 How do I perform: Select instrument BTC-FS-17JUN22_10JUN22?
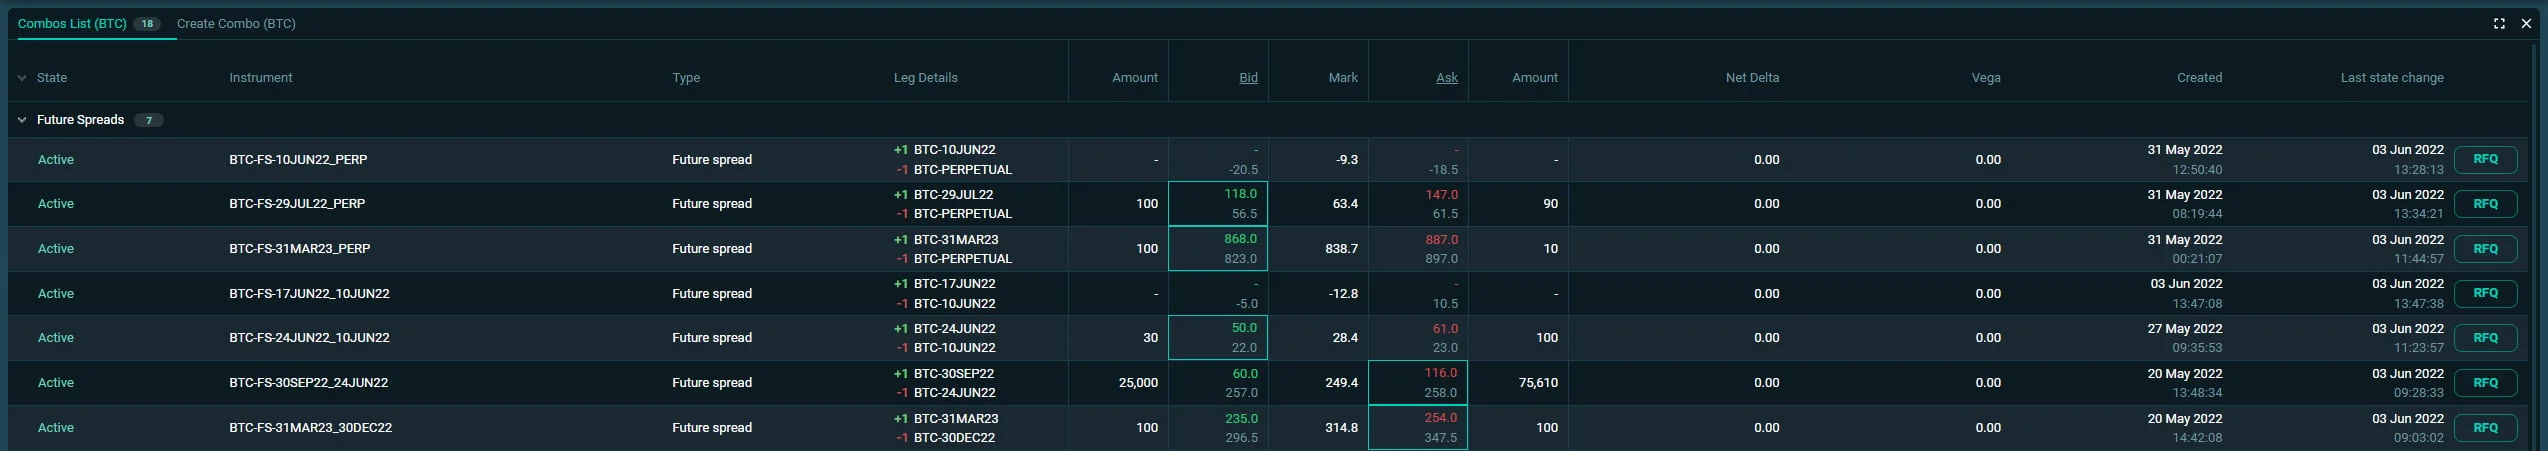click(x=309, y=294)
